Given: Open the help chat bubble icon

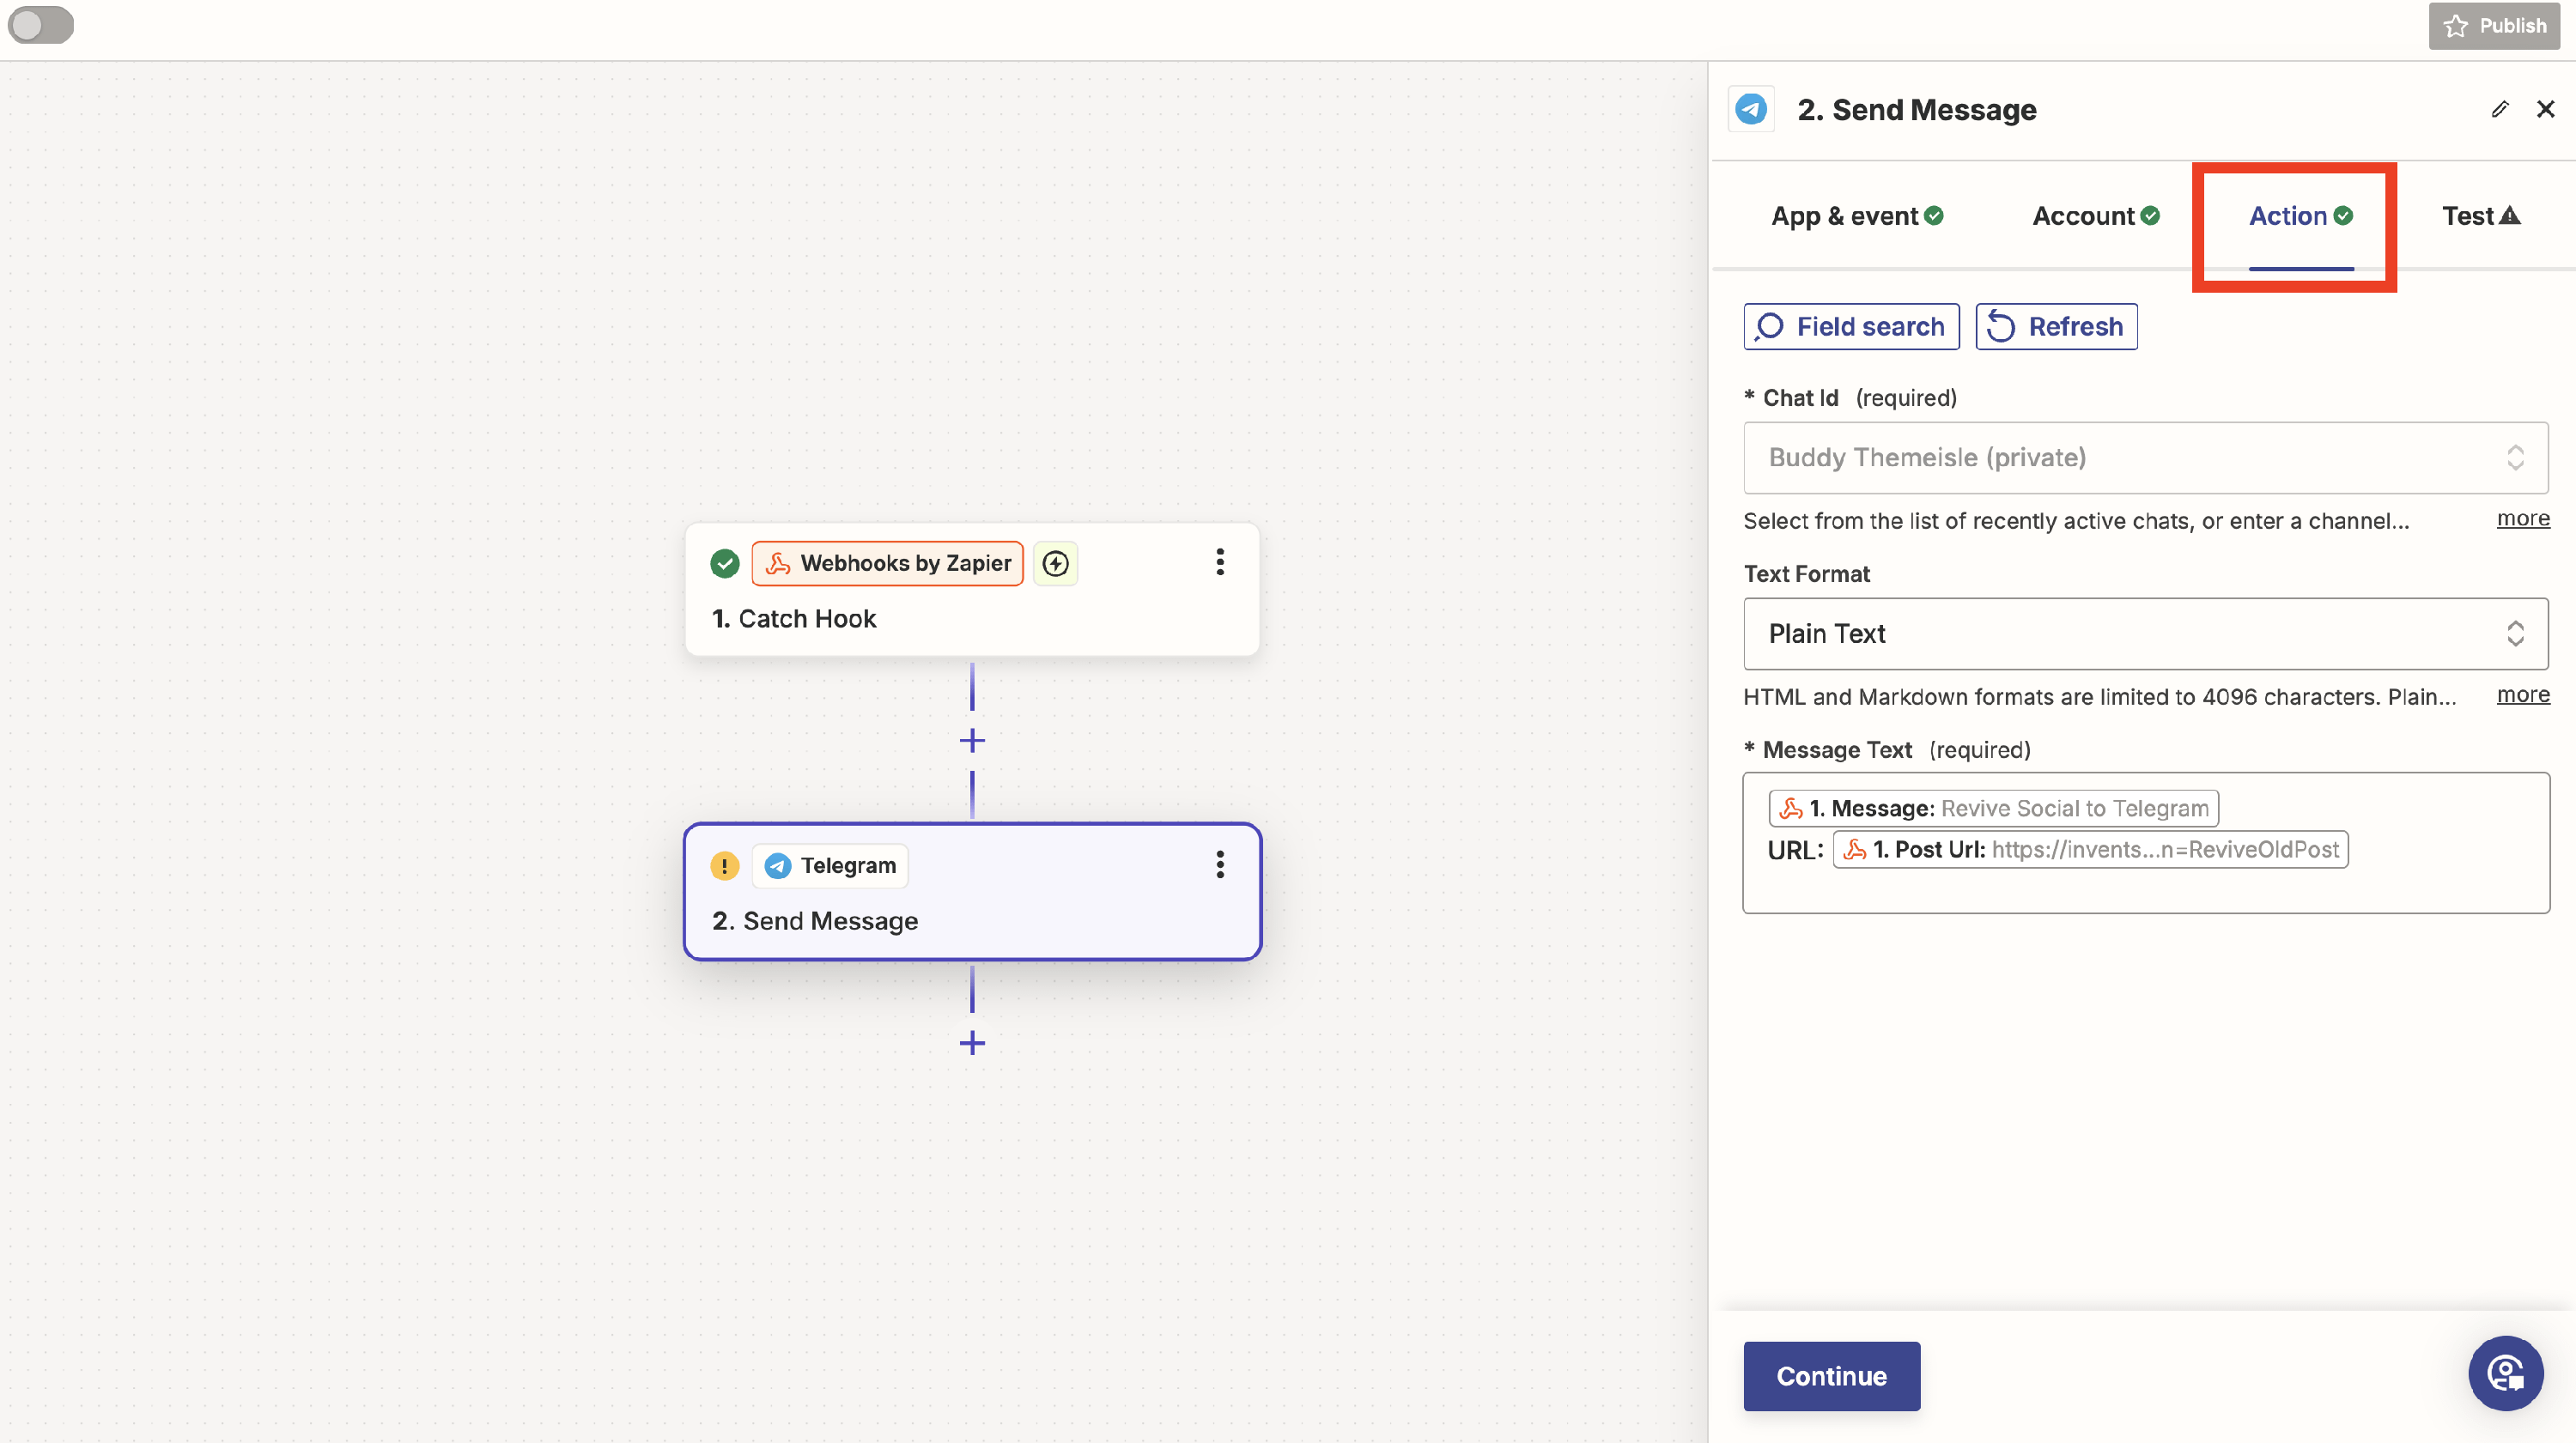Looking at the screenshot, I should click(2504, 1373).
